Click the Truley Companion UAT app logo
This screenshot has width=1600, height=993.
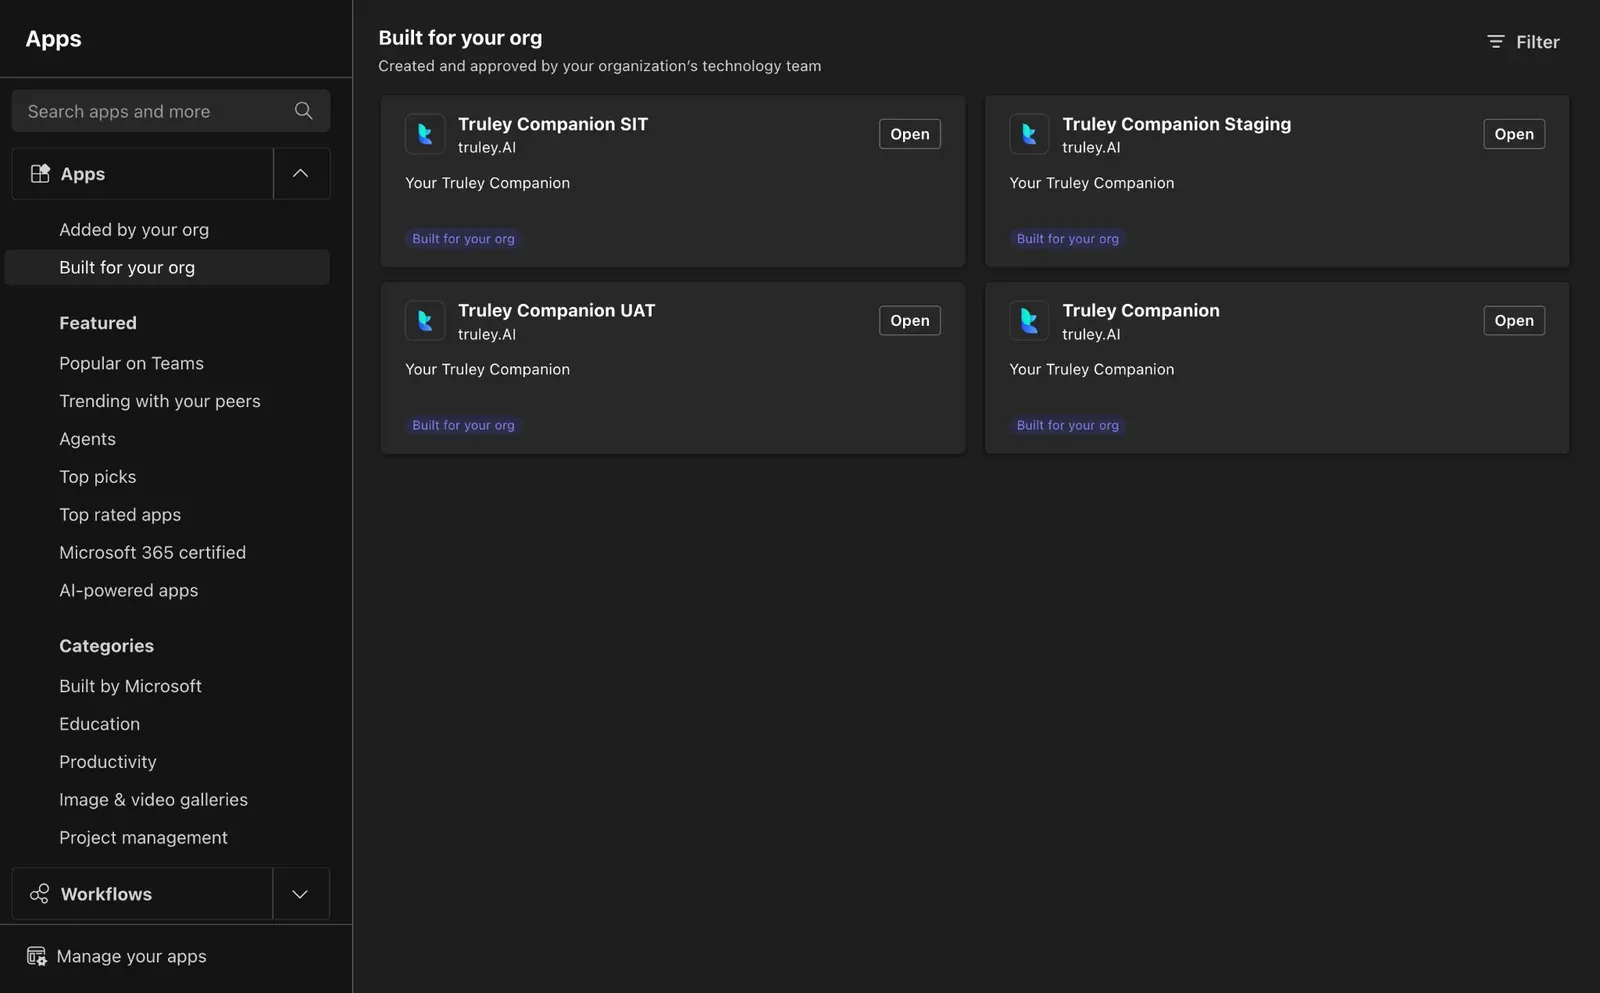(425, 320)
